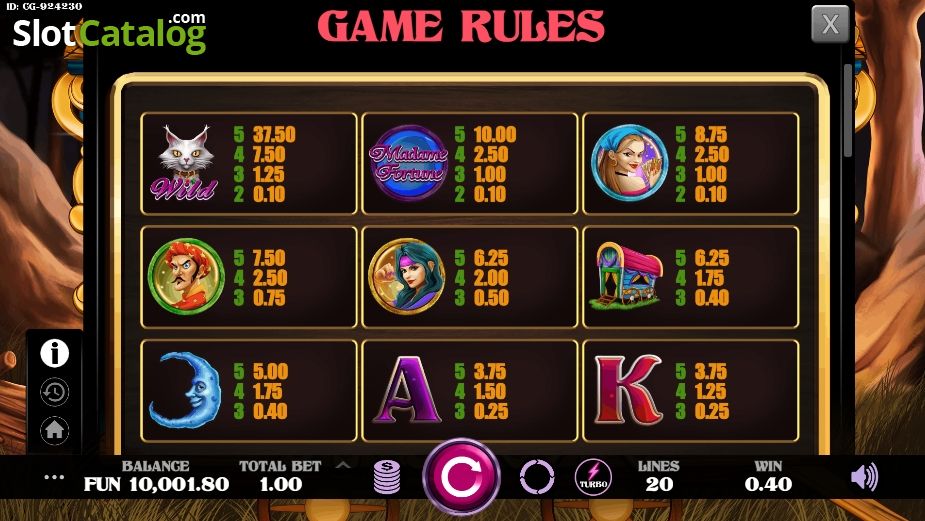The width and height of the screenshot is (925, 521).
Task: Click the blue moon symbol
Action: [185, 389]
